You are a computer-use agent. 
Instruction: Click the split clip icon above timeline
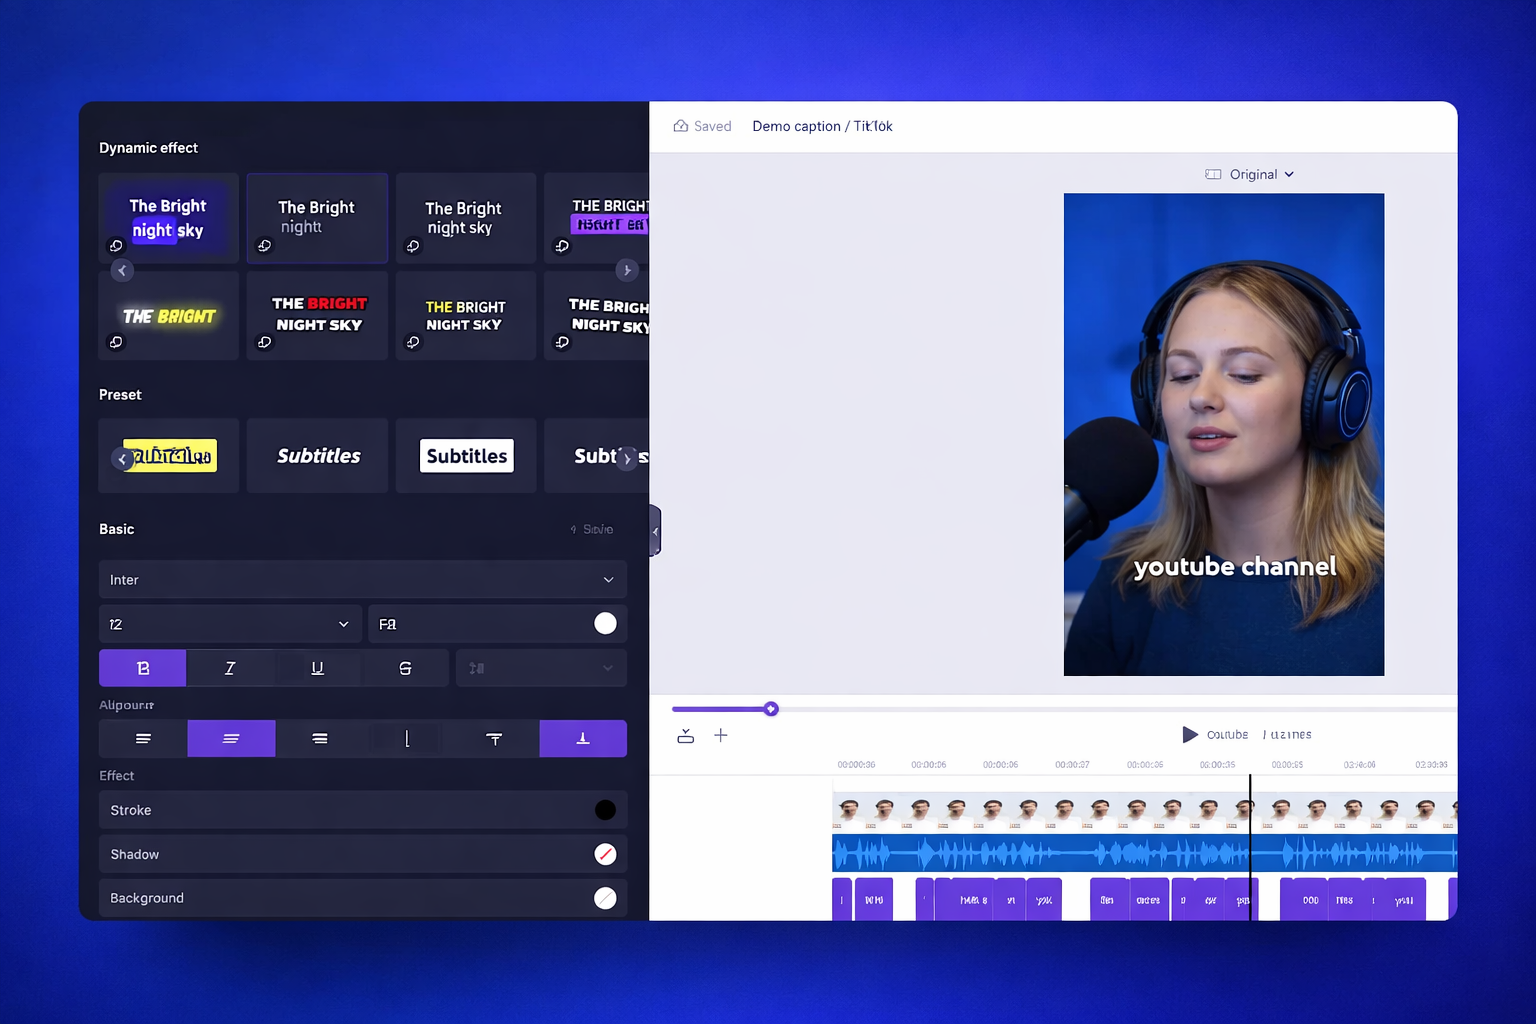pyautogui.click(x=685, y=736)
